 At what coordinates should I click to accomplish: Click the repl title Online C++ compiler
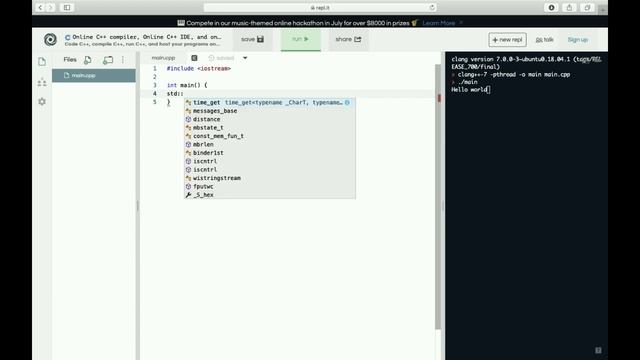click(147, 37)
